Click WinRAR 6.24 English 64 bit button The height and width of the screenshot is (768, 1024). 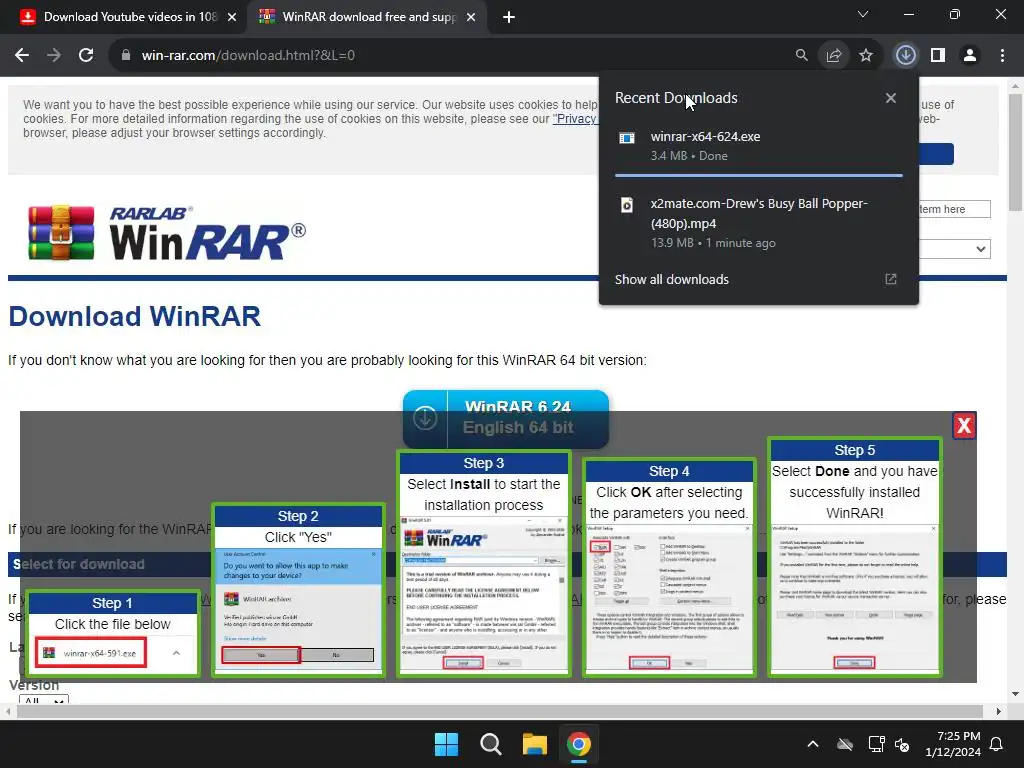click(505, 418)
